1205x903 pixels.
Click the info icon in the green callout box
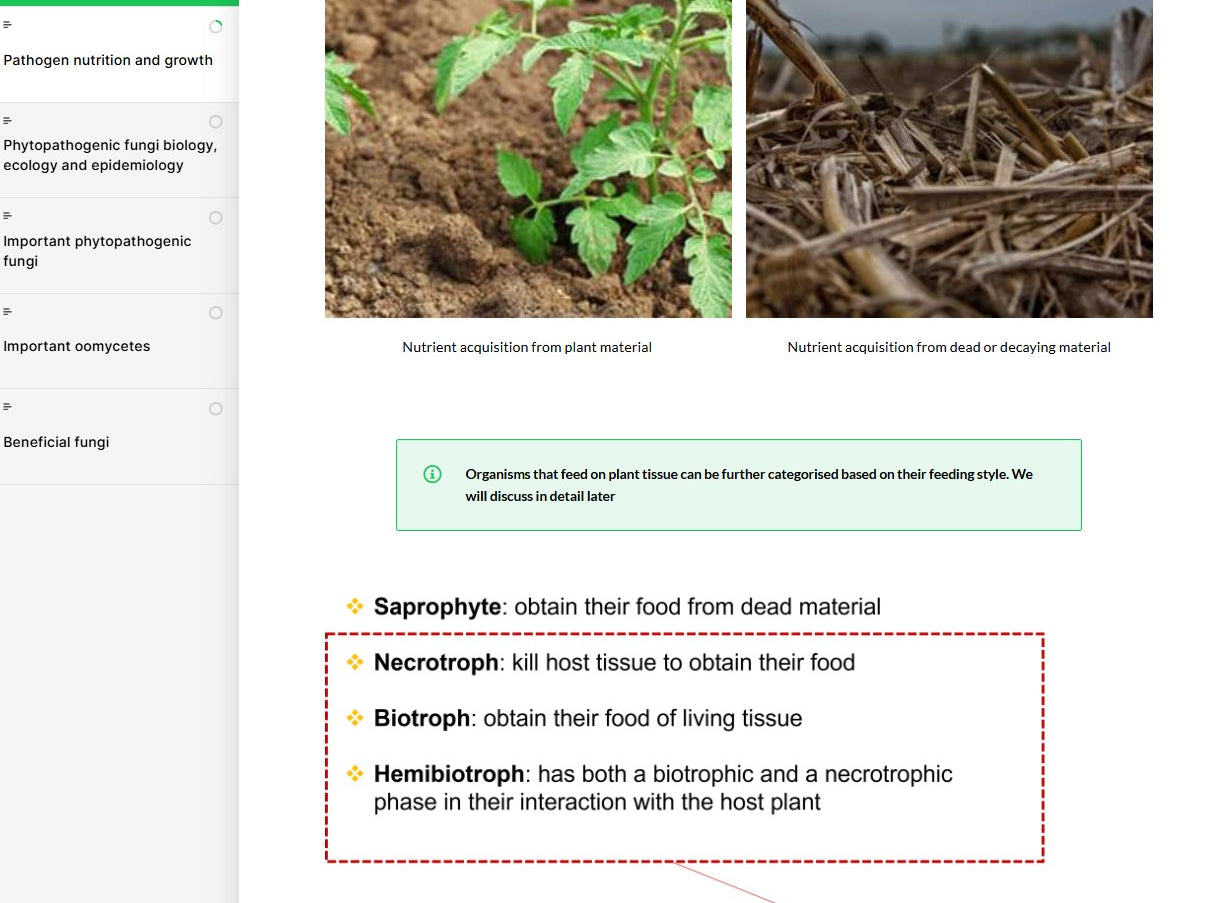click(431, 474)
